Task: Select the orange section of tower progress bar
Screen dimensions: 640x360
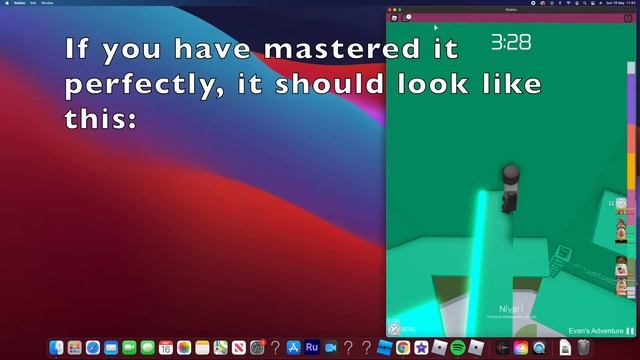Action: 631,171
